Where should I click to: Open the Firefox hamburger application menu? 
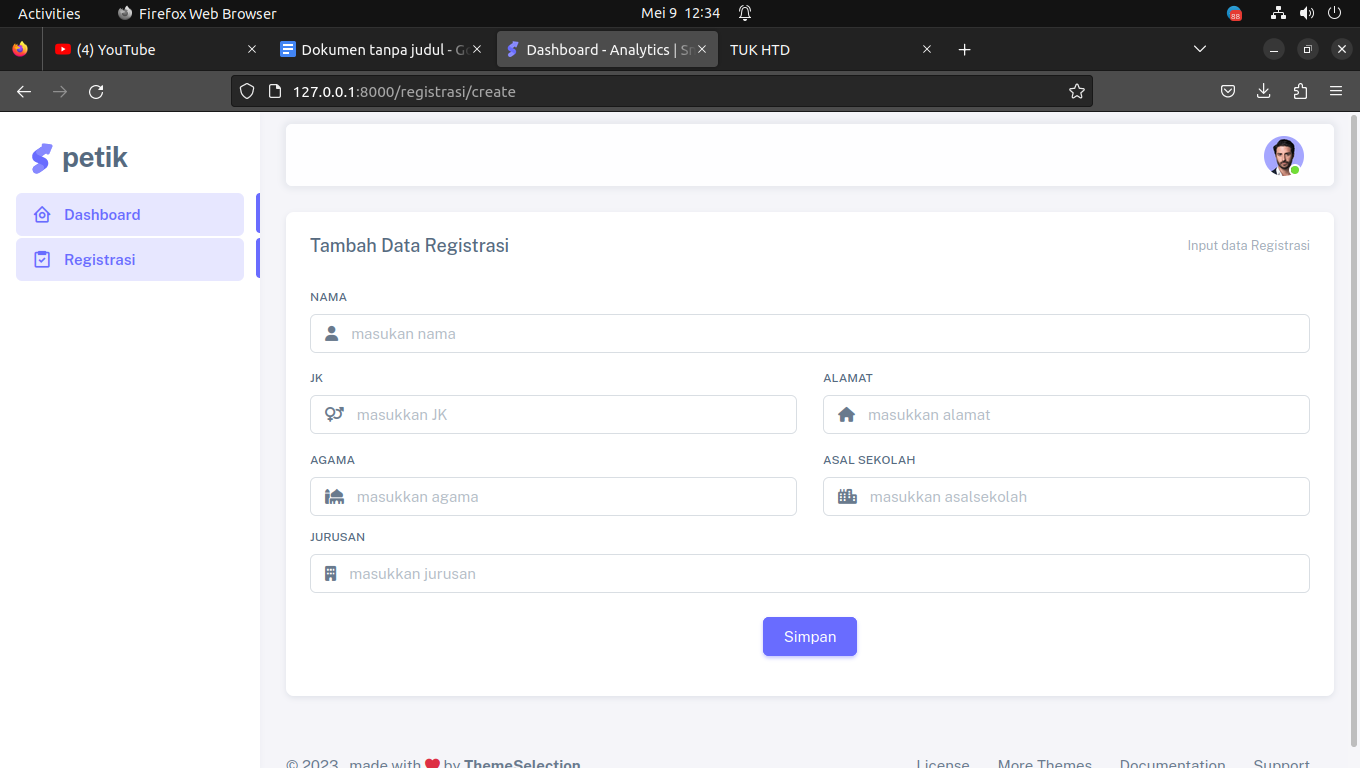(x=1336, y=91)
